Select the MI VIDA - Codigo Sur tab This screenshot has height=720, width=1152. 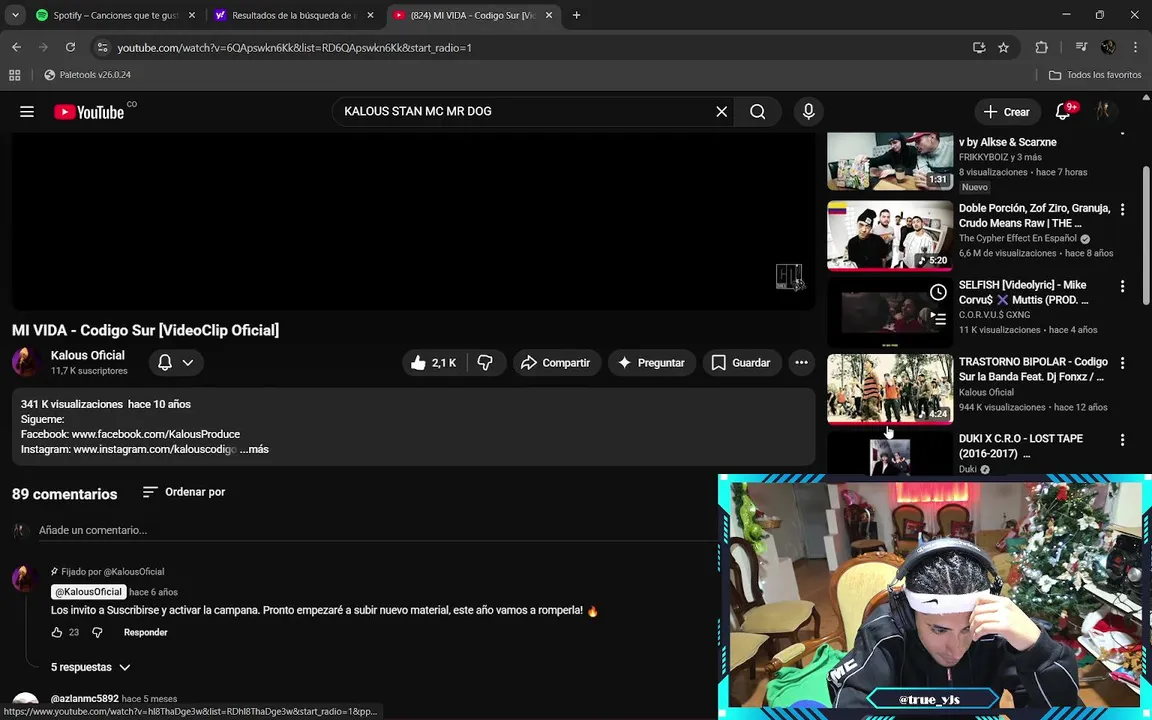pos(474,15)
